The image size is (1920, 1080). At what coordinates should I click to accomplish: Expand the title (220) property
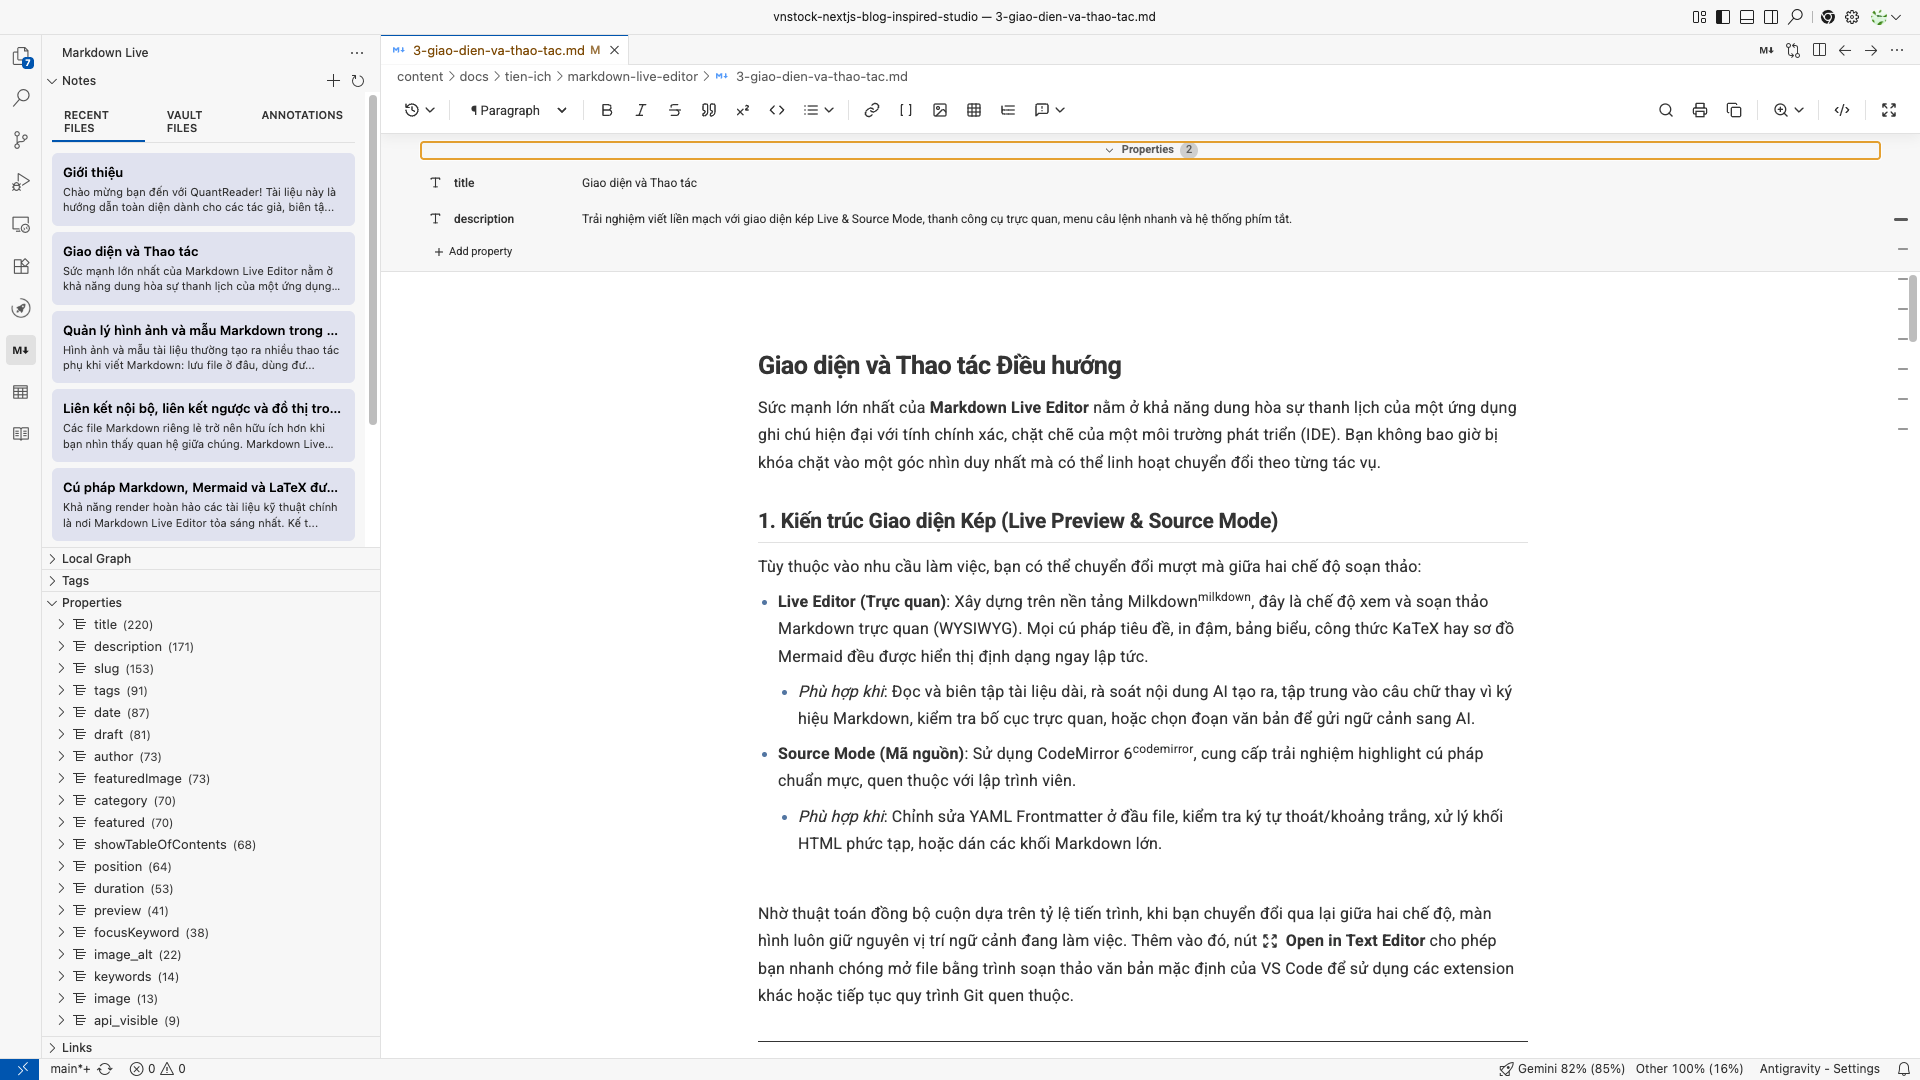point(211,625)
